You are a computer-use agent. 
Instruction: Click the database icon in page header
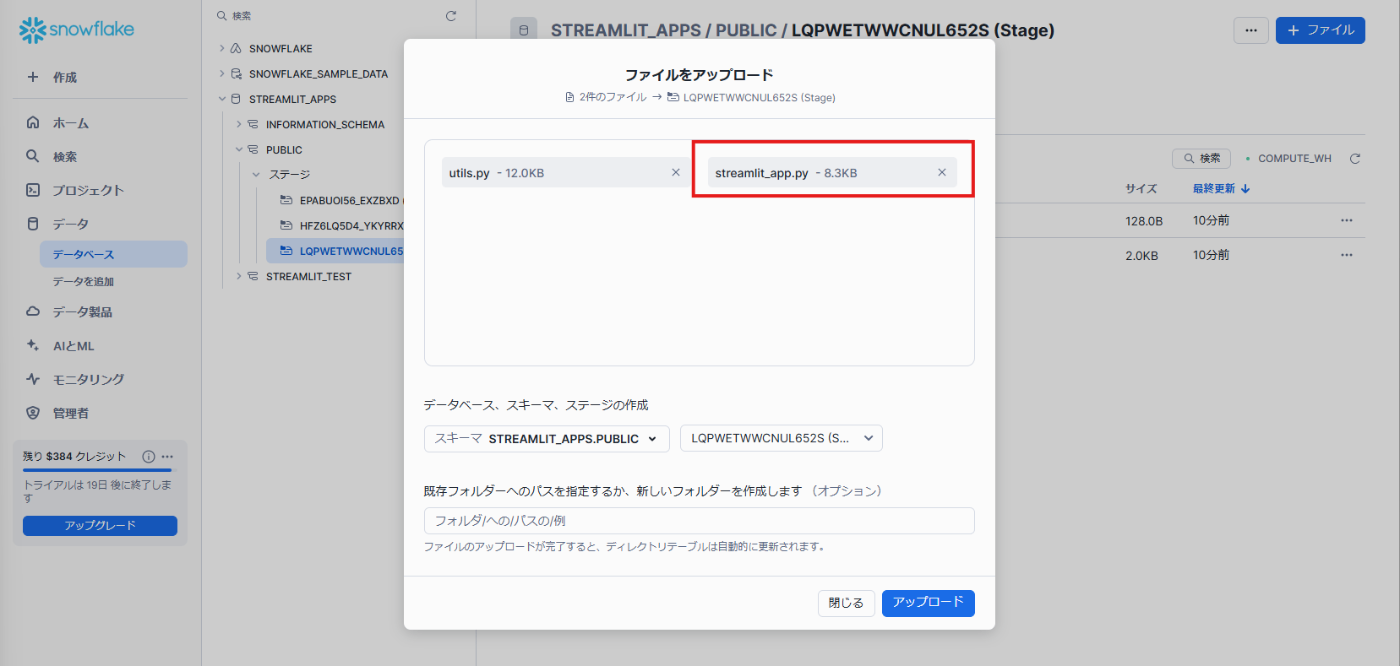(523, 30)
